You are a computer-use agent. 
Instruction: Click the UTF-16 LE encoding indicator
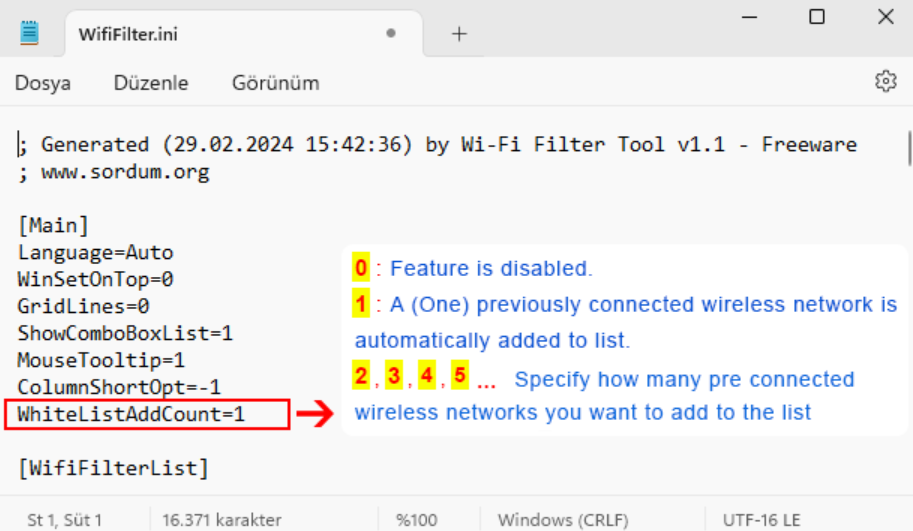762,519
